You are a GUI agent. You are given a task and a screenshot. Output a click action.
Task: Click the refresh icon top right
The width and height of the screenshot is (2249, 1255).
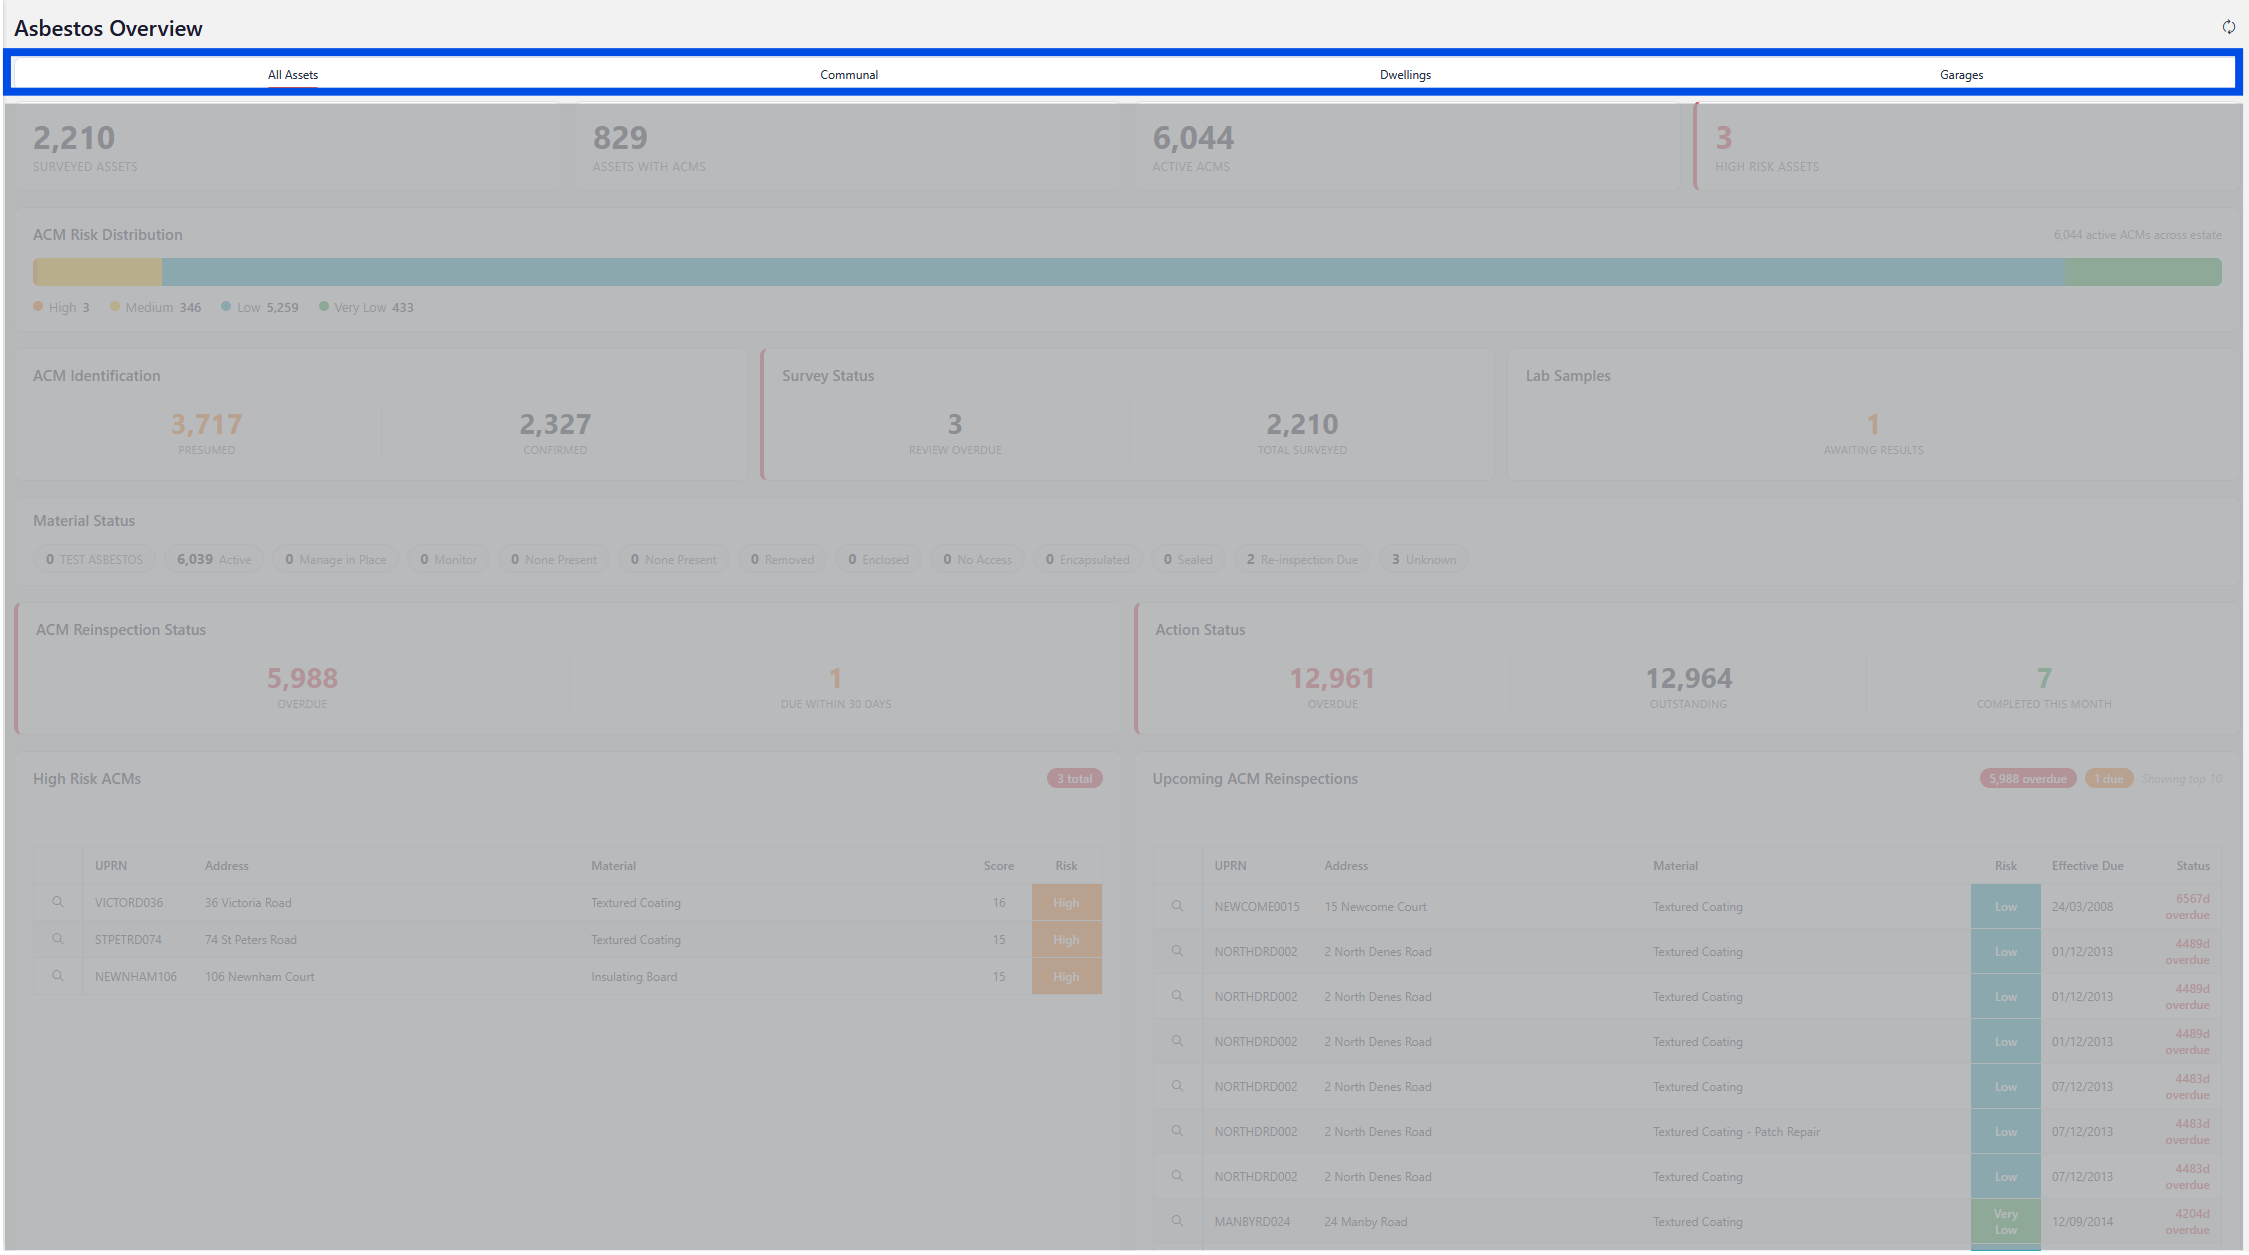click(2228, 27)
